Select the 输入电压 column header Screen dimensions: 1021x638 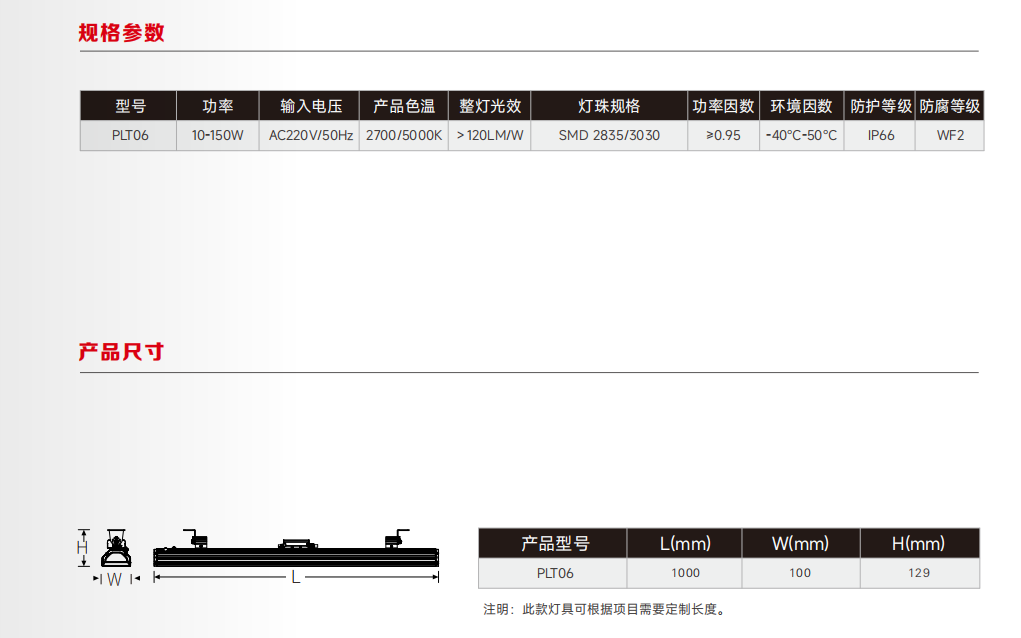(x=311, y=106)
